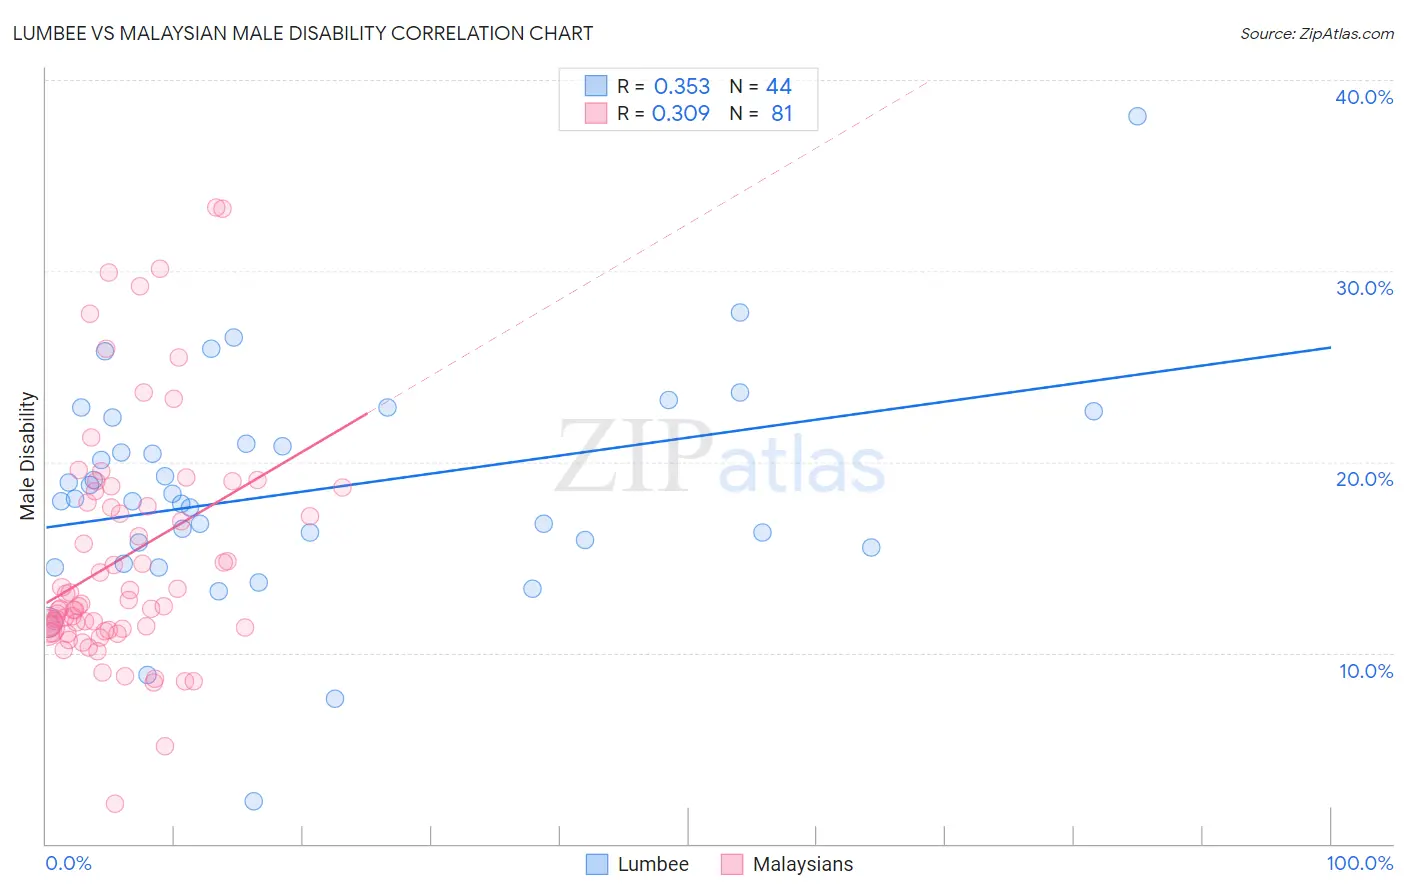This screenshot has width=1406, height=892.
Task: Toggle the Malaysians series legend label
Action: [x=803, y=864]
